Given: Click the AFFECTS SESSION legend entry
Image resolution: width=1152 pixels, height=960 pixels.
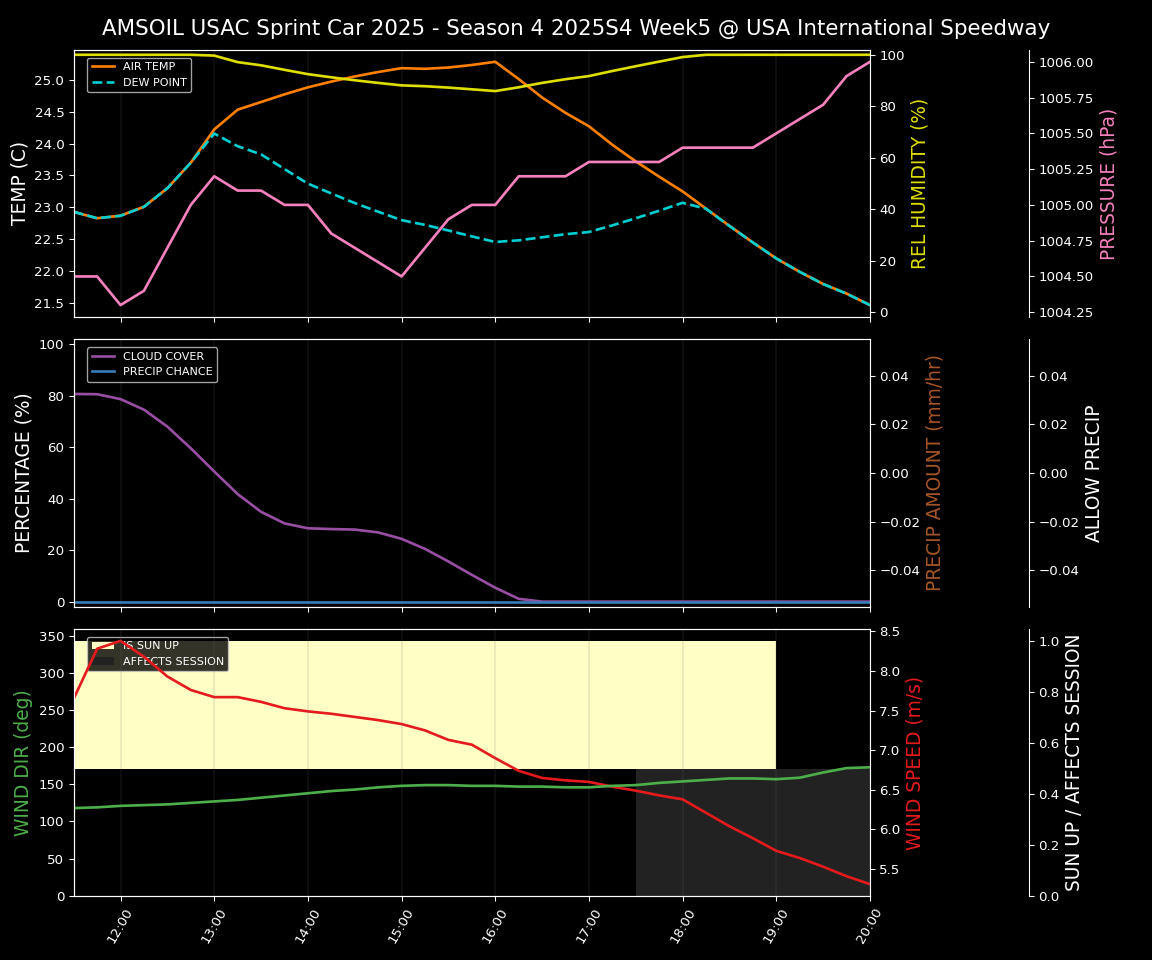Looking at the screenshot, I should [172, 662].
